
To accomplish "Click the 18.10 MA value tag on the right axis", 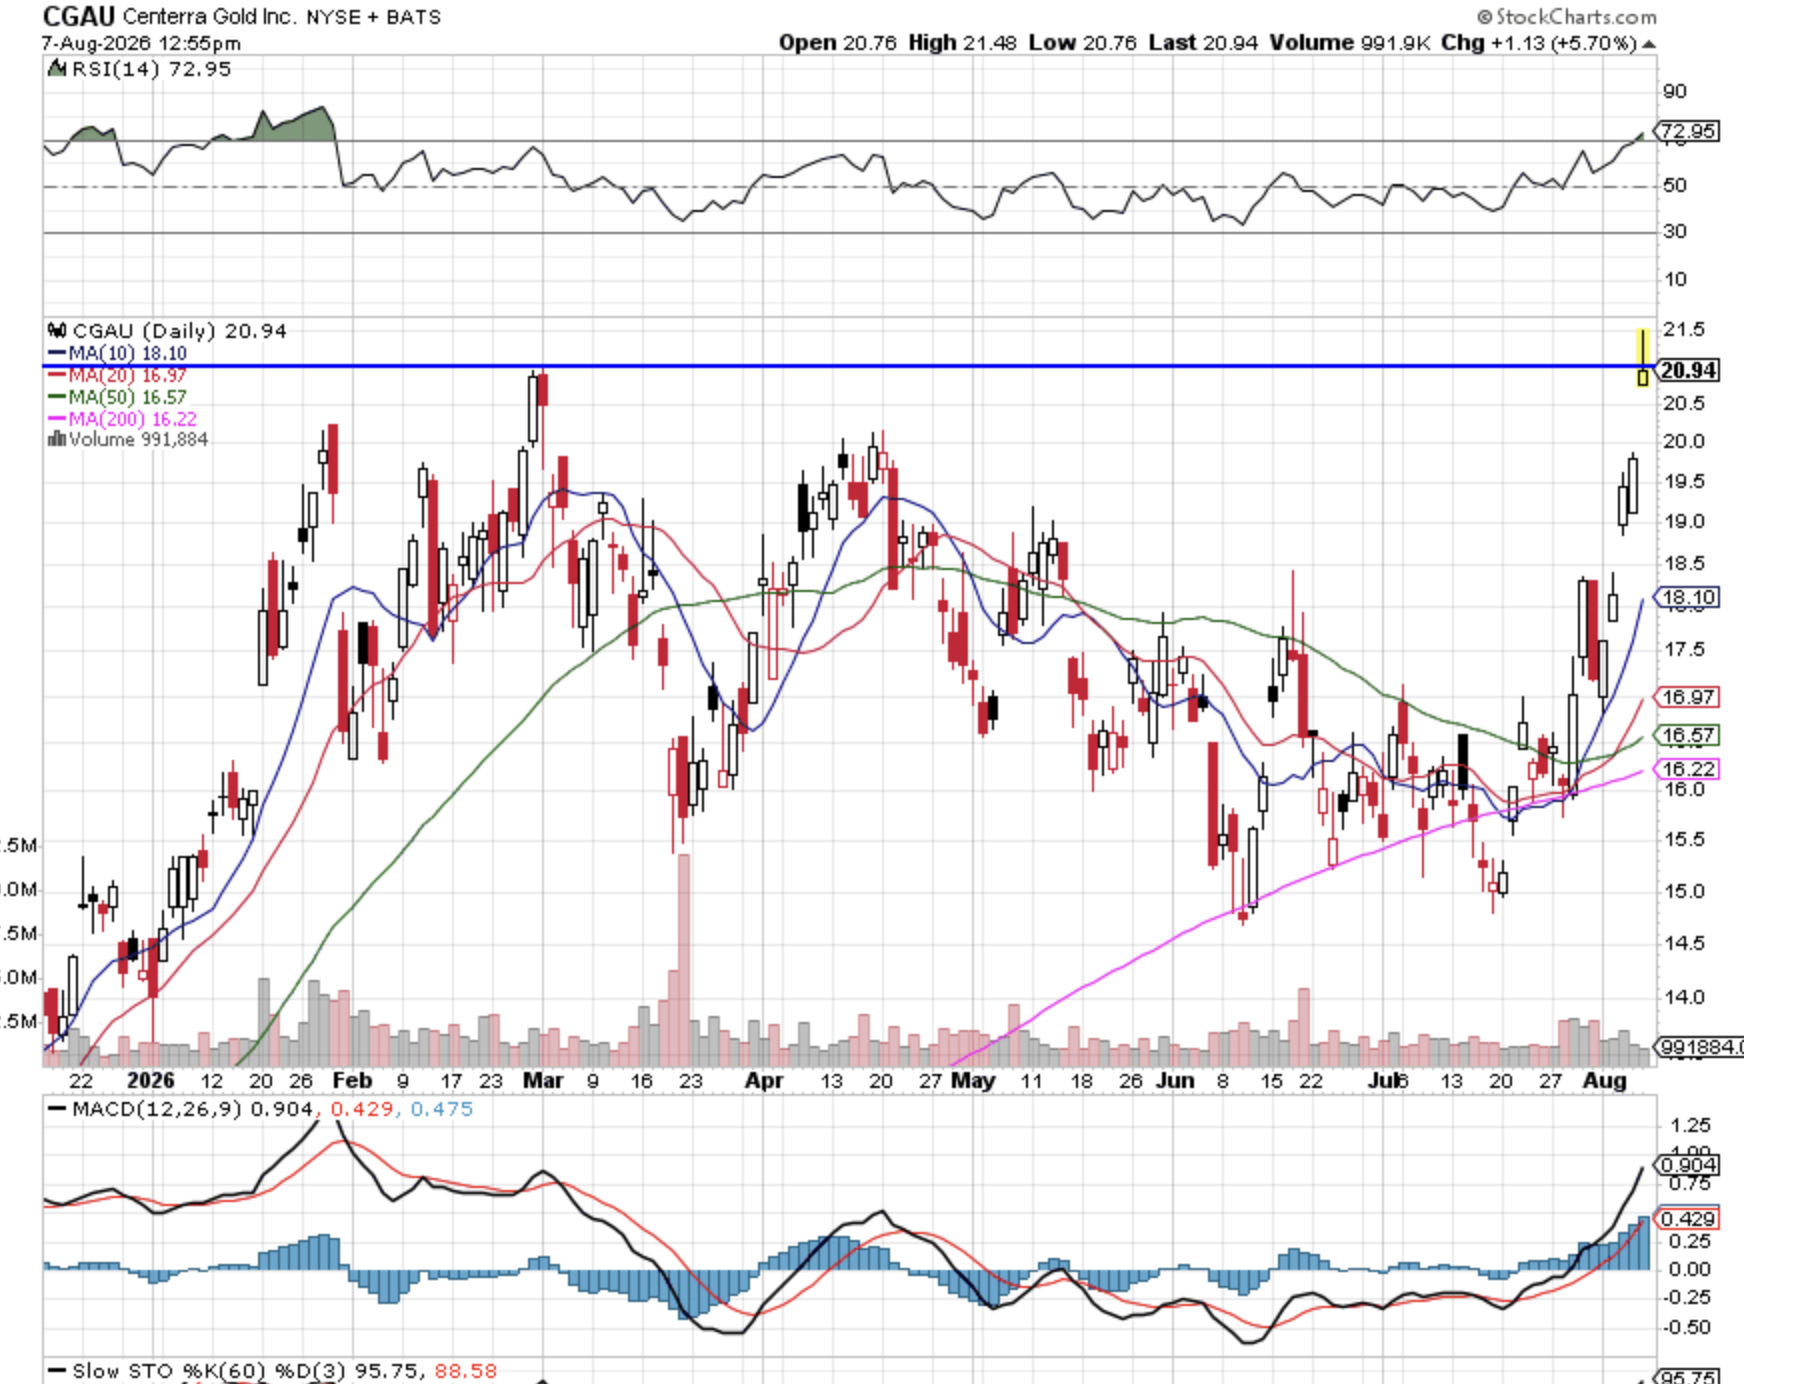I will tap(1688, 597).
